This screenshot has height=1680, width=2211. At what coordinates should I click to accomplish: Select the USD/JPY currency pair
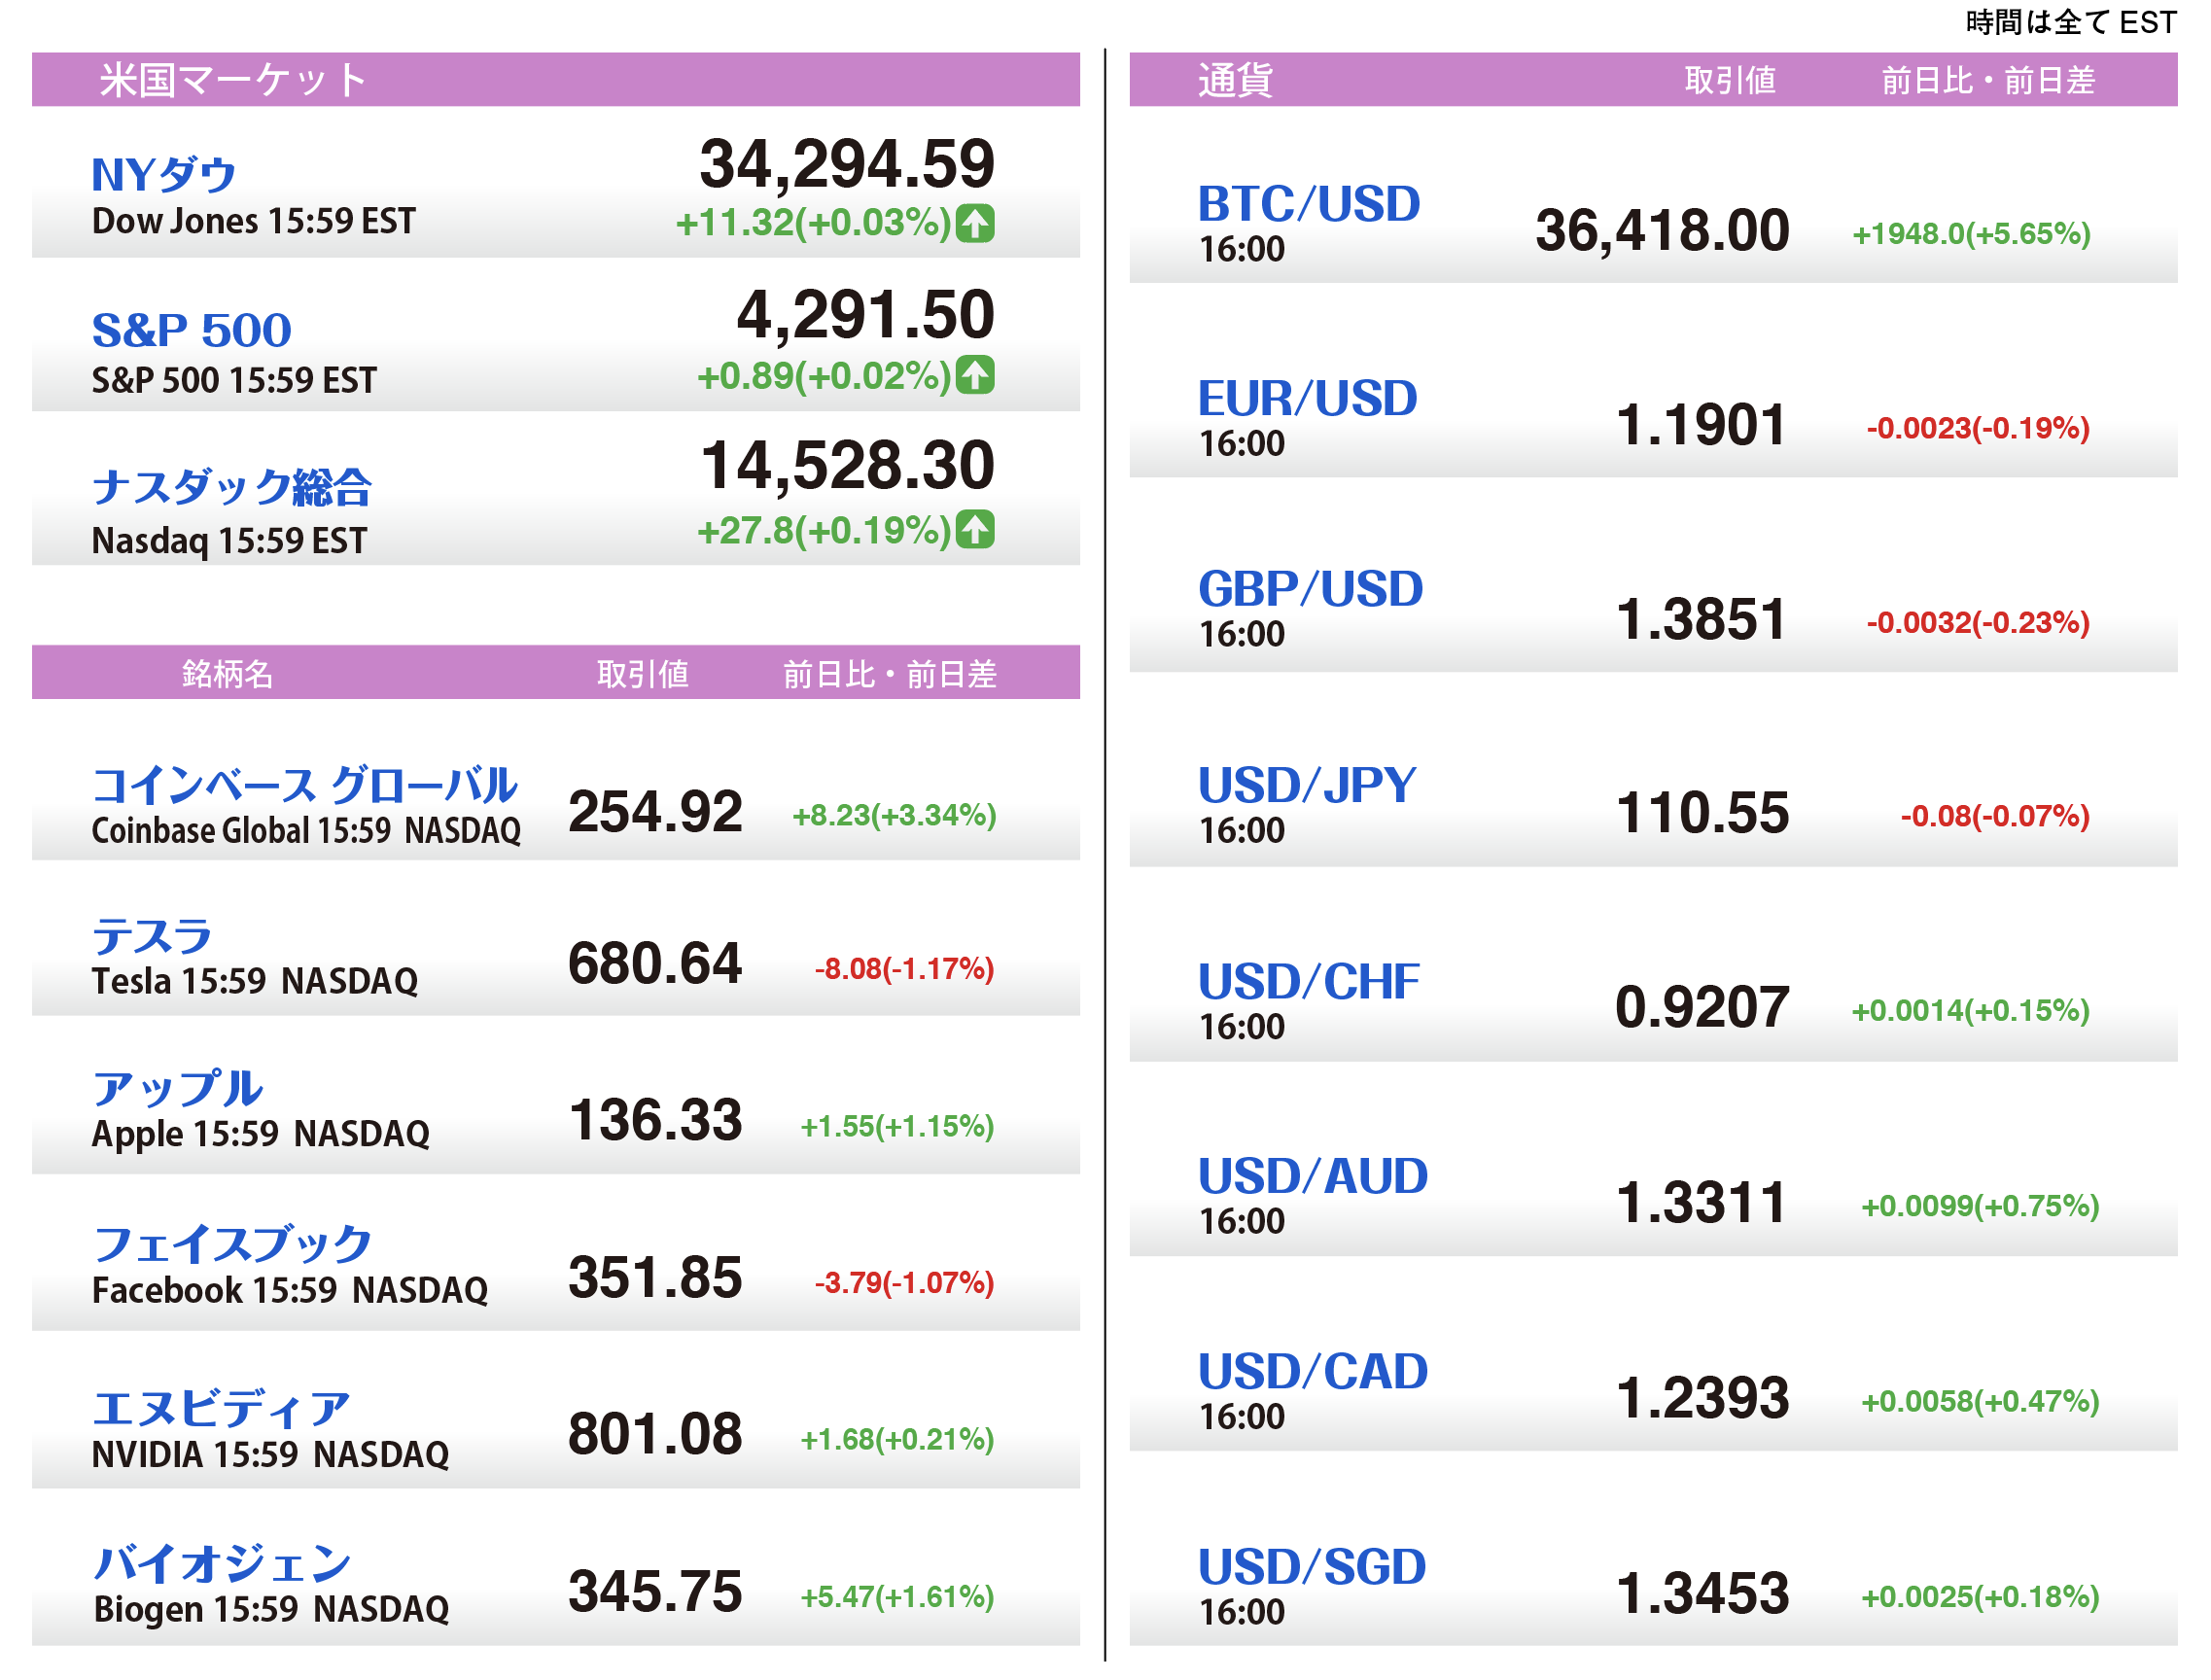tap(1307, 785)
